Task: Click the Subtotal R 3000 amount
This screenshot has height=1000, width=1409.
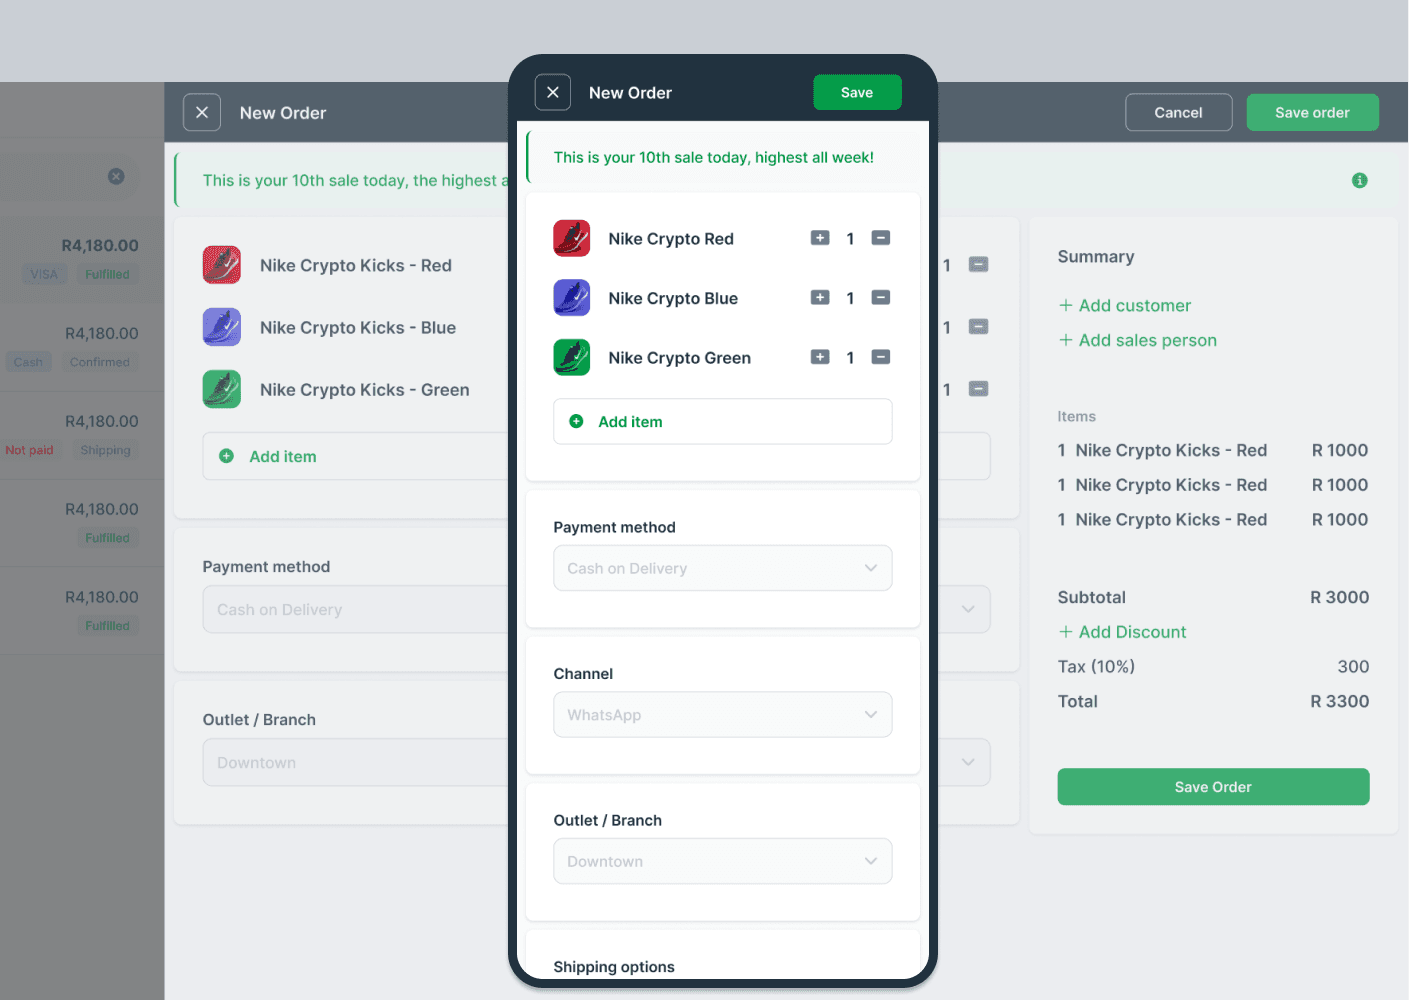Action: coord(1340,597)
